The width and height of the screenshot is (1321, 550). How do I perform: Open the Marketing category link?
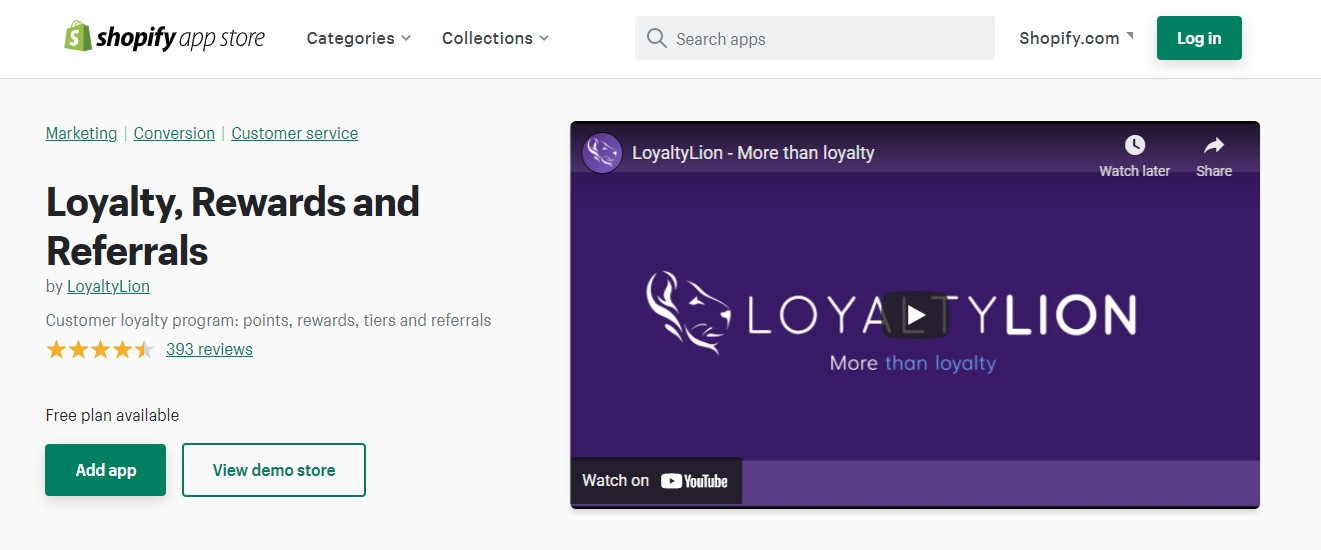pos(81,133)
